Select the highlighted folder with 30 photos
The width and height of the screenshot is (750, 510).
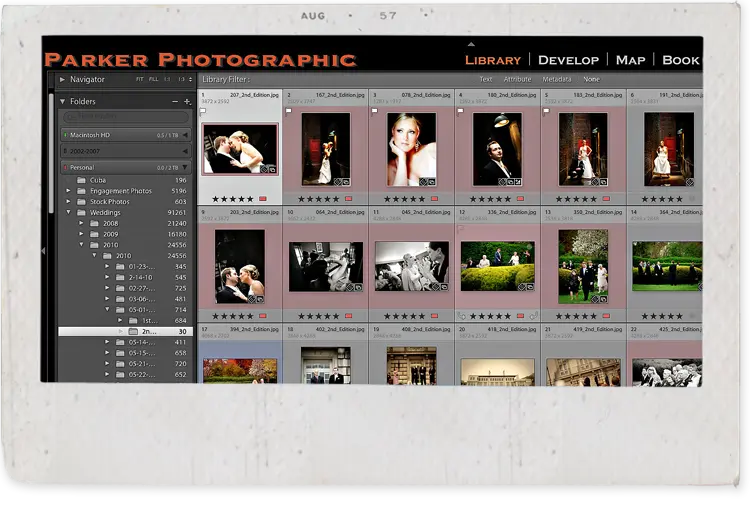pyautogui.click(x=125, y=332)
